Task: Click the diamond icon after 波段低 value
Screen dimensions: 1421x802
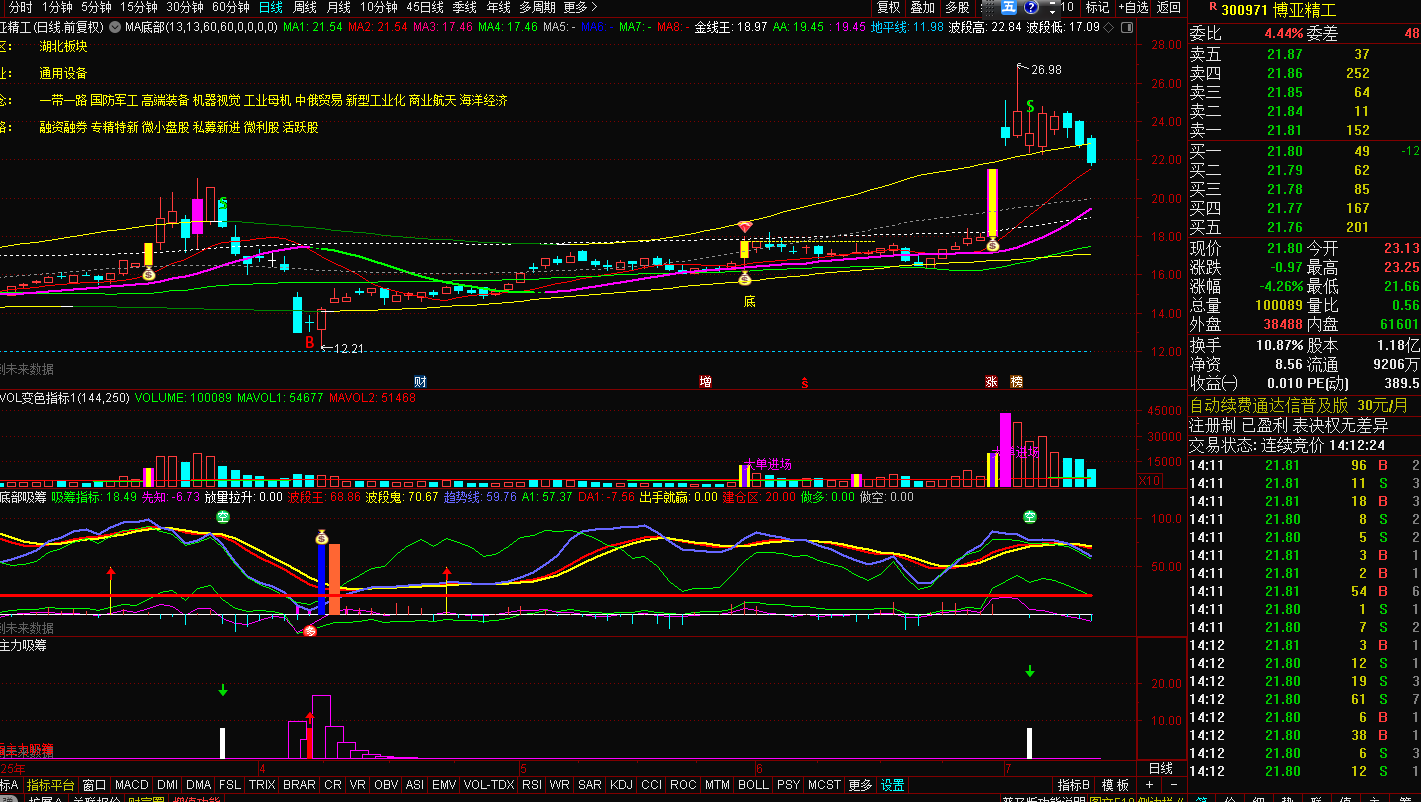Action: point(1108,27)
